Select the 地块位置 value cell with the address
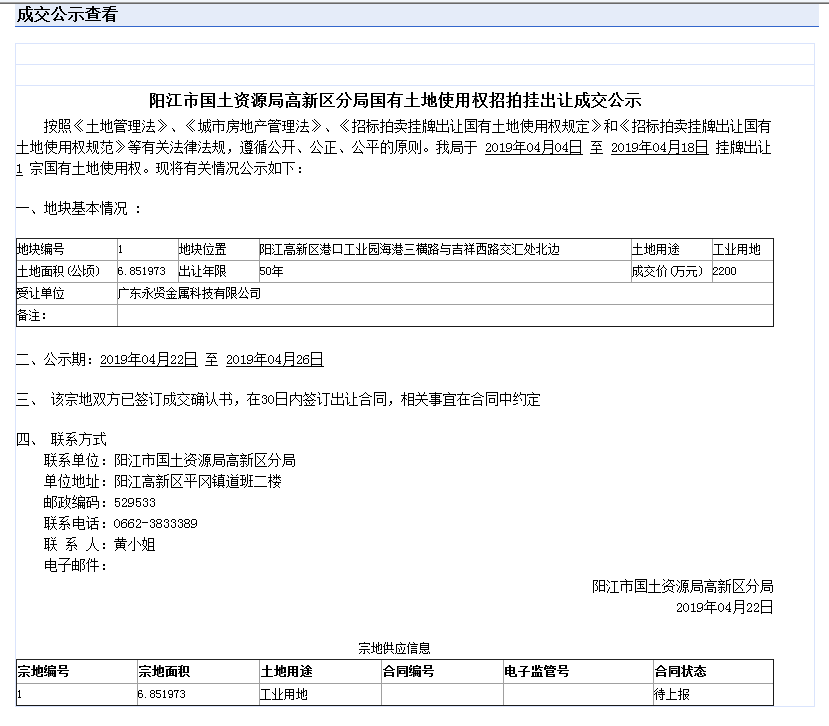829x726 pixels. 444,249
